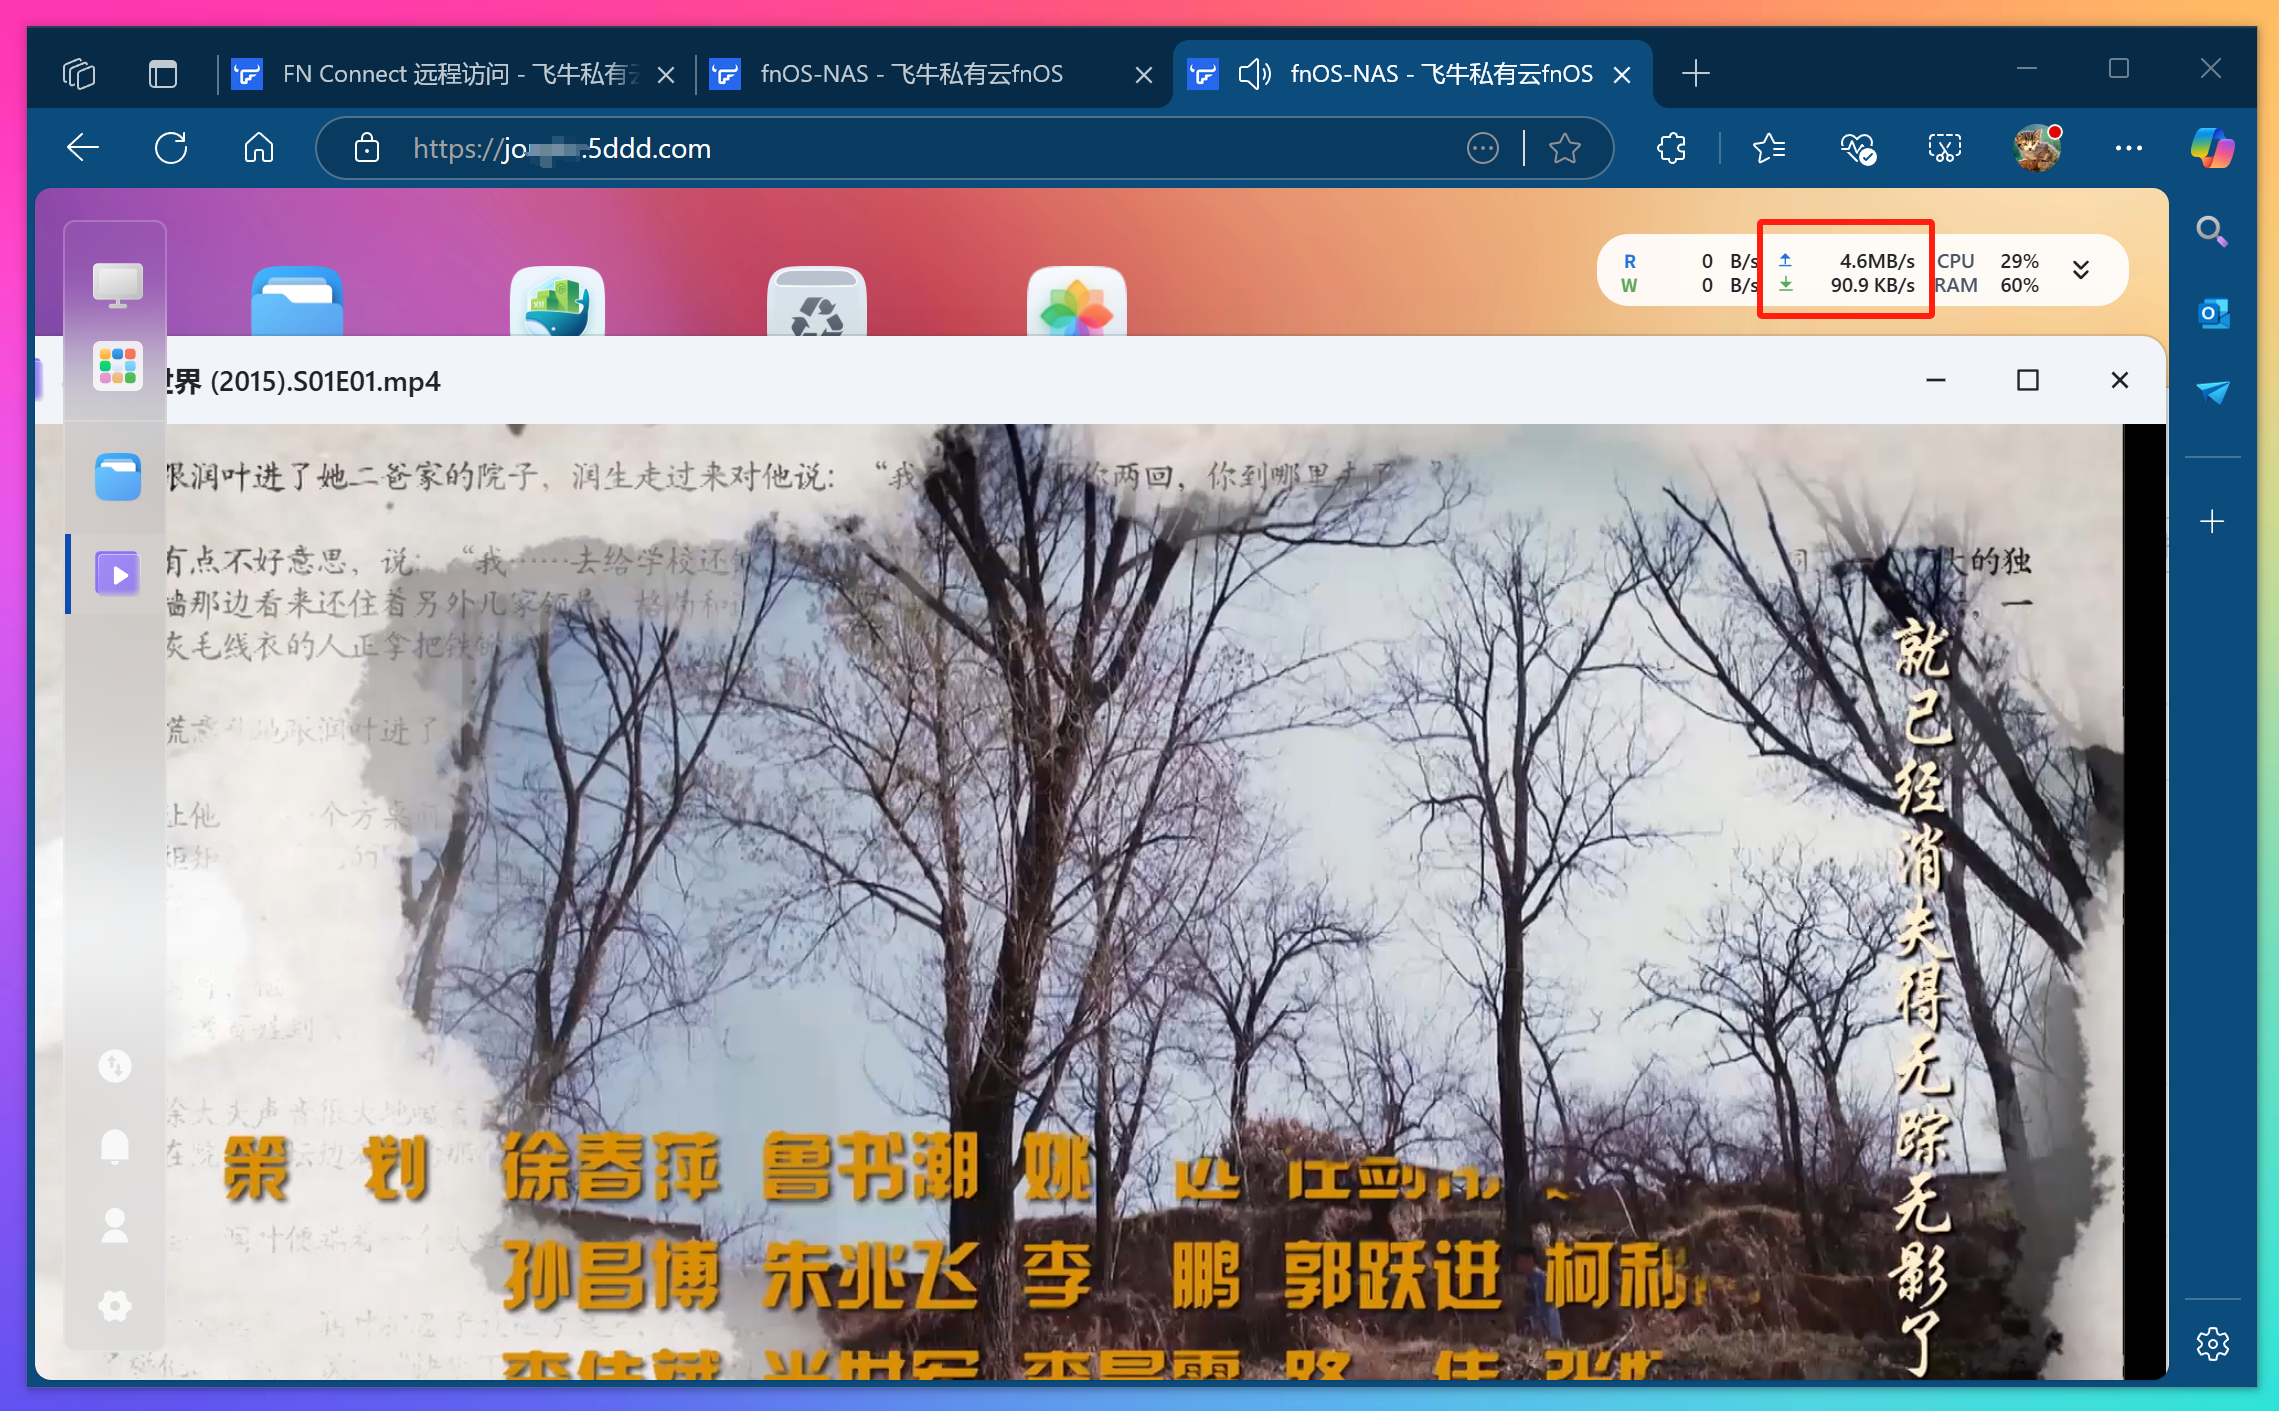The image size is (2279, 1411).
Task: Open the user account icon in dock
Action: [115, 1226]
